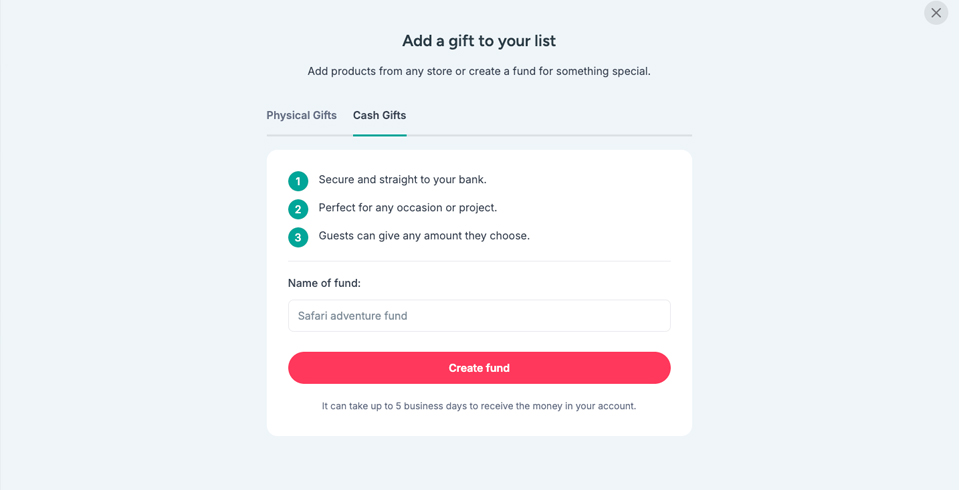This screenshot has height=490, width=960.
Task: Click "Secure and straight to your bank" text
Action: tap(402, 180)
